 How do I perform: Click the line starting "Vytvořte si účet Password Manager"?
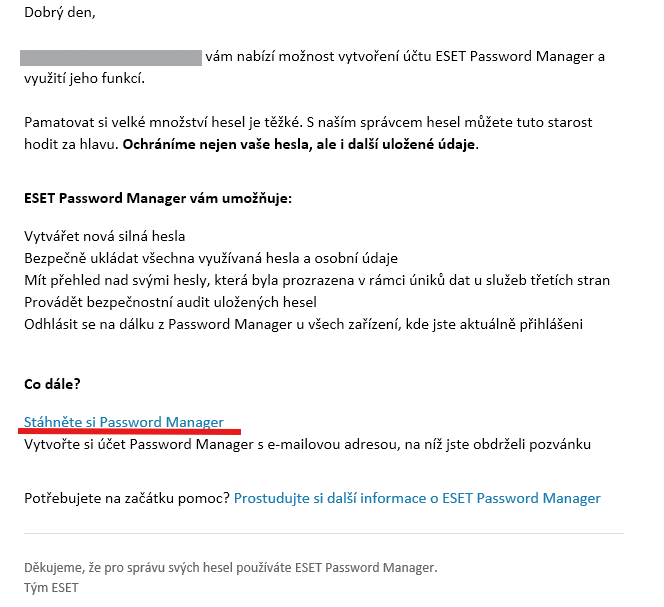[307, 444]
